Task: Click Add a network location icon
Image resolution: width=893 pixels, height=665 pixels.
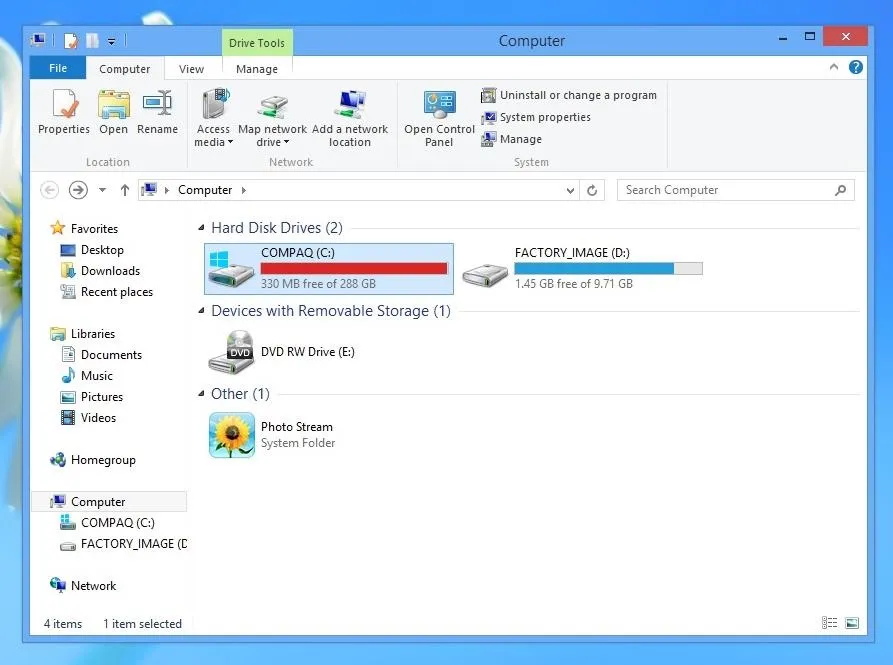Action: (350, 104)
